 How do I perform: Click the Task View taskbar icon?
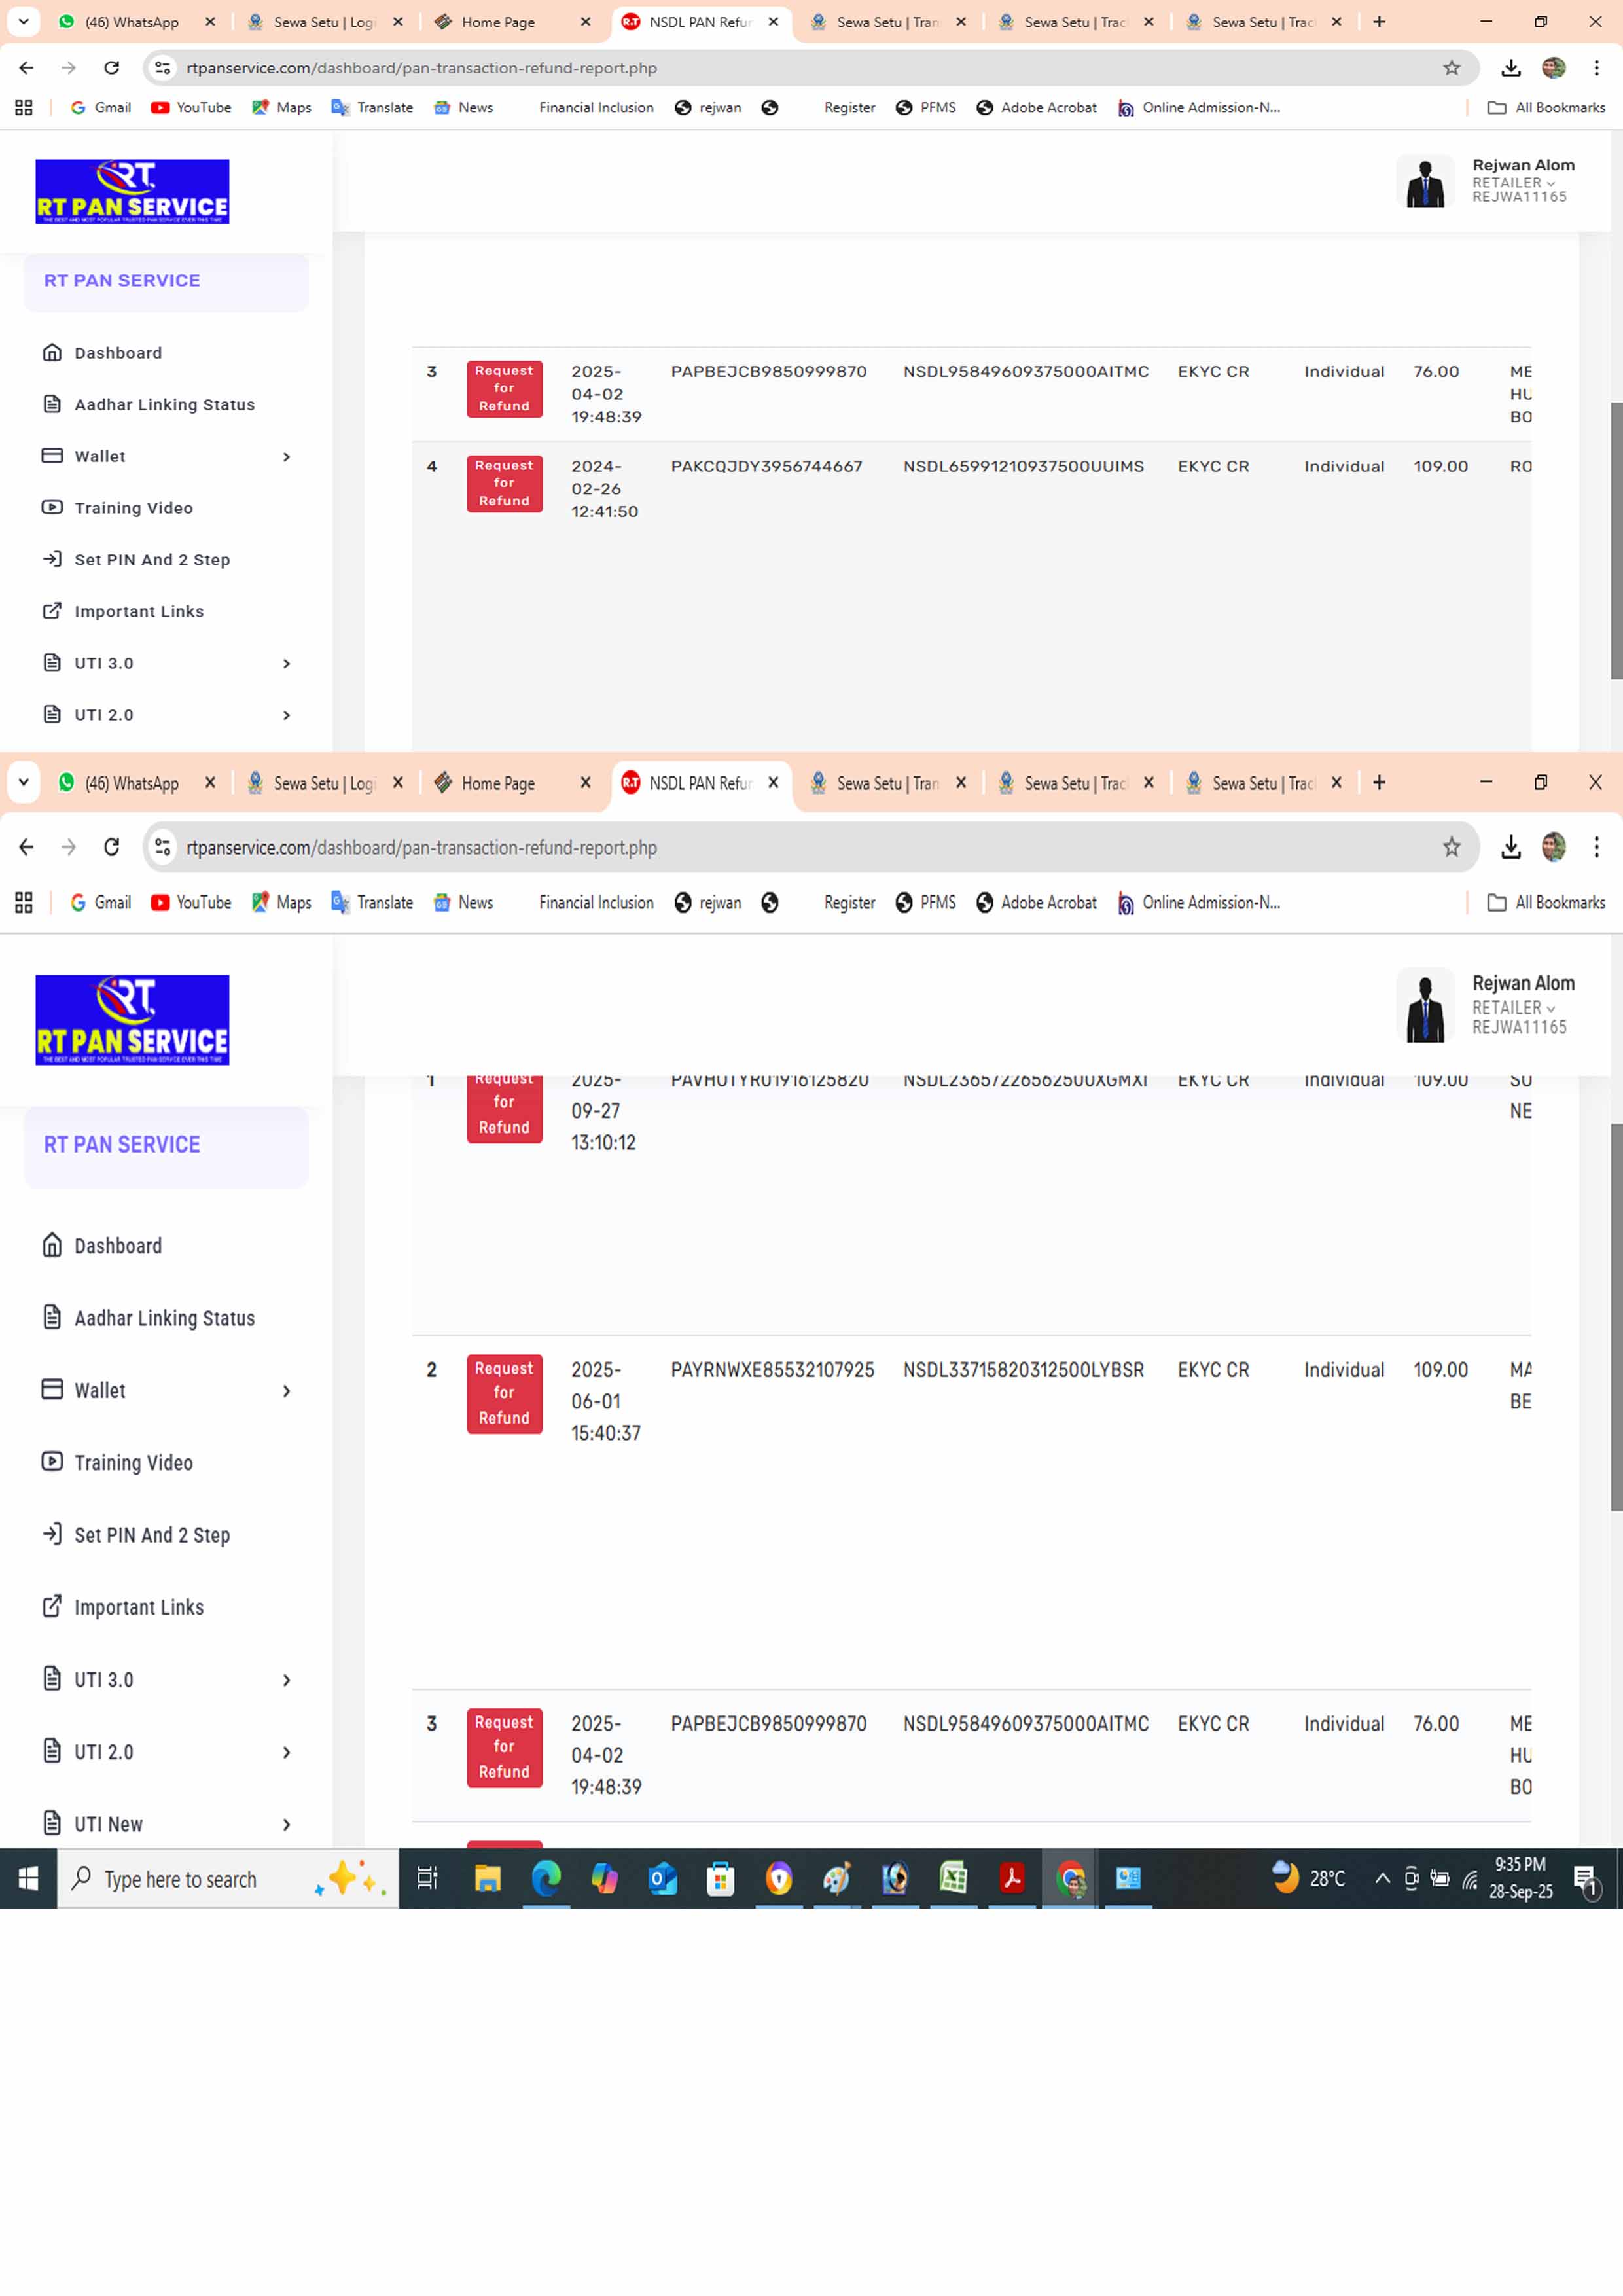coord(428,1879)
